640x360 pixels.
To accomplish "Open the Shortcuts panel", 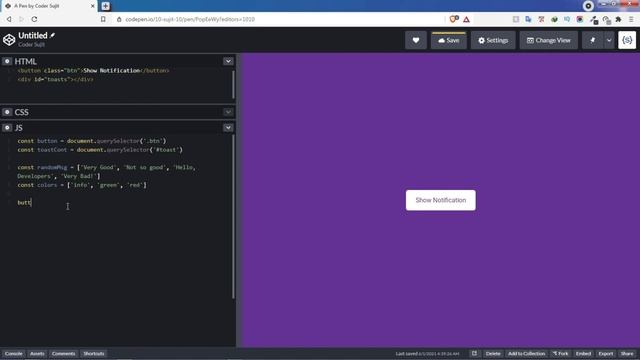I will [x=94, y=353].
